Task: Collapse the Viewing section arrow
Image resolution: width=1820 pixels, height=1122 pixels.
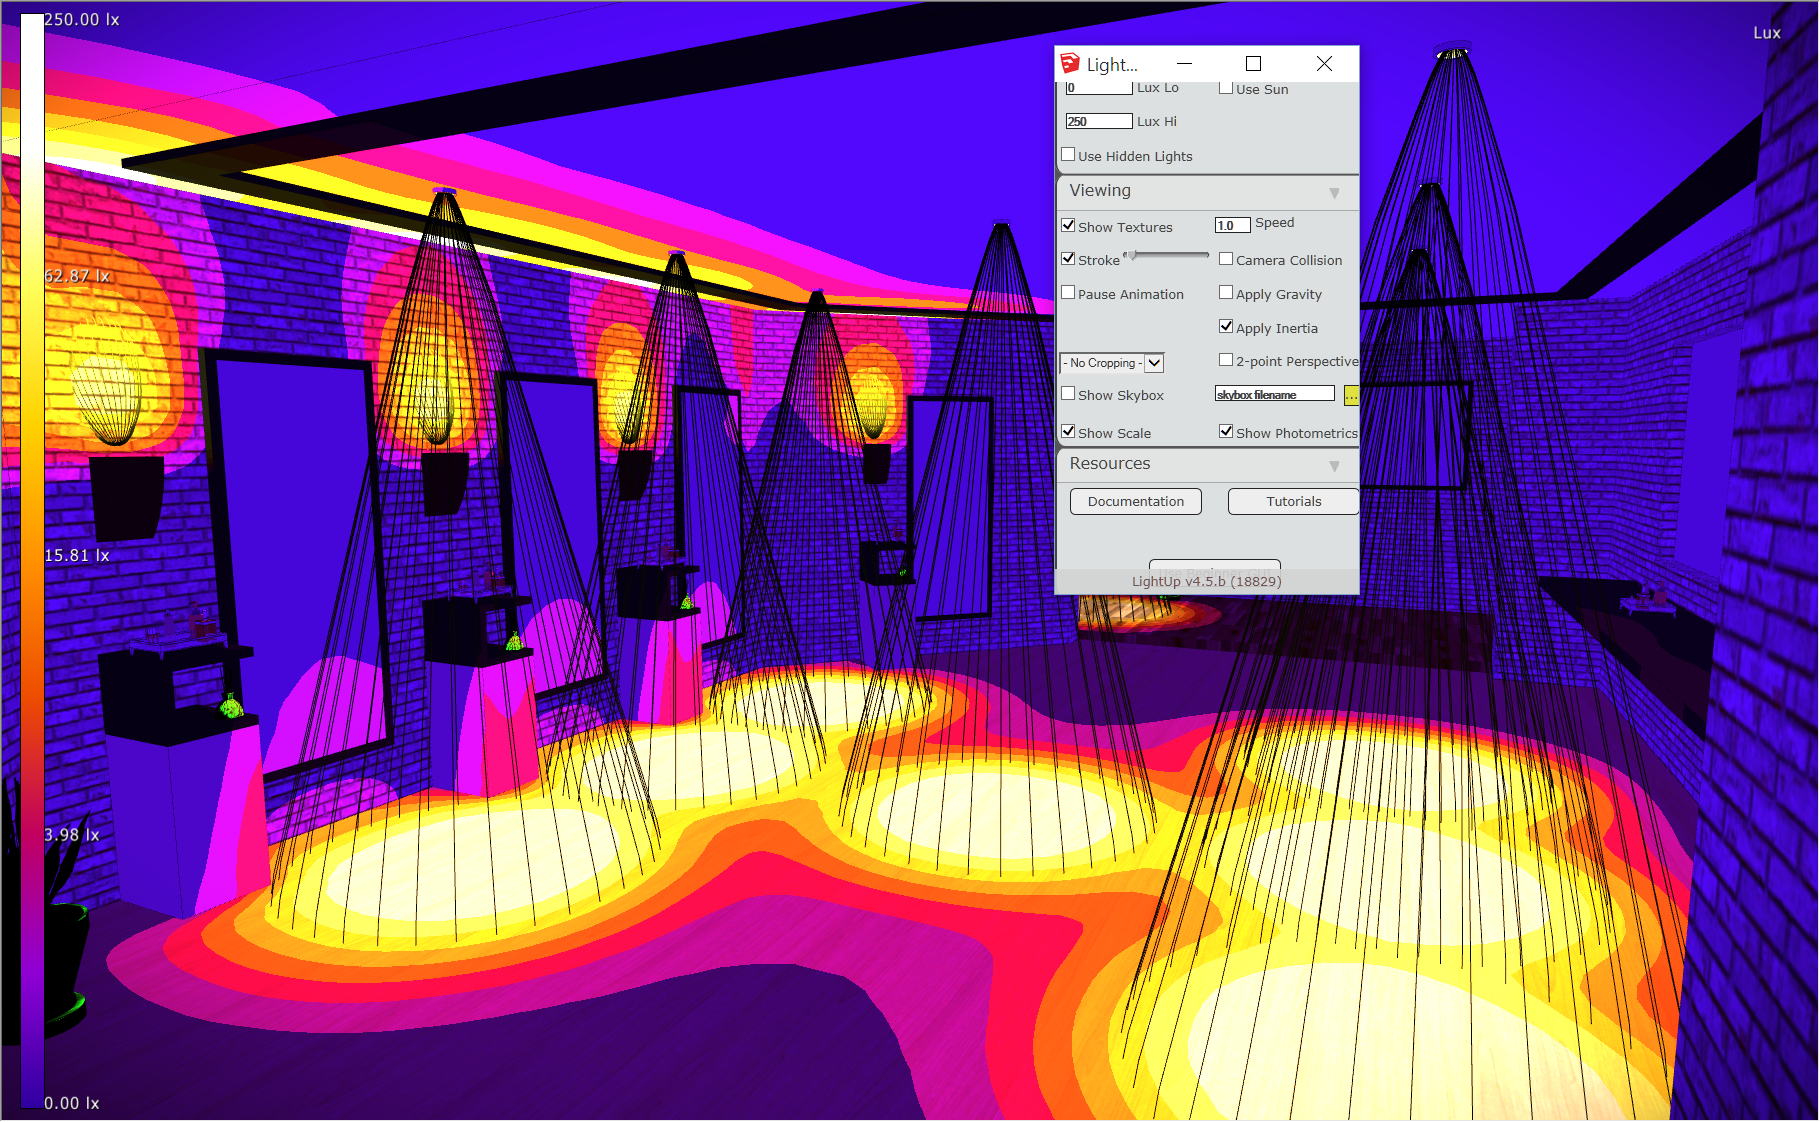Action: click(x=1334, y=193)
